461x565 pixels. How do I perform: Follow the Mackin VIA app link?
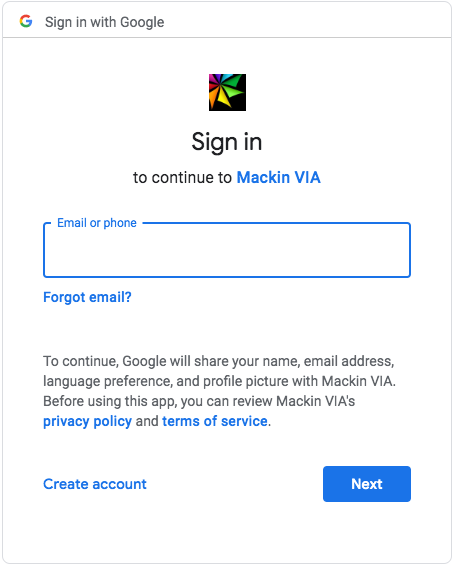tap(278, 178)
